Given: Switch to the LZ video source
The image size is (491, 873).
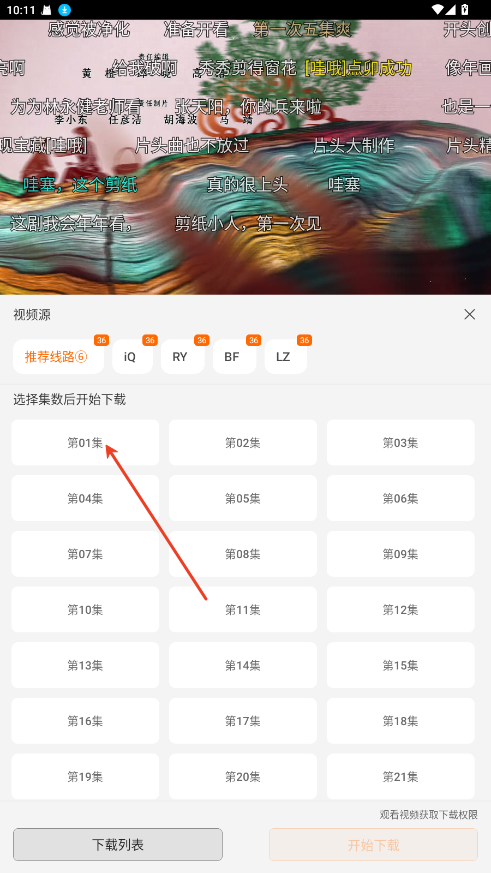Looking at the screenshot, I should [286, 357].
